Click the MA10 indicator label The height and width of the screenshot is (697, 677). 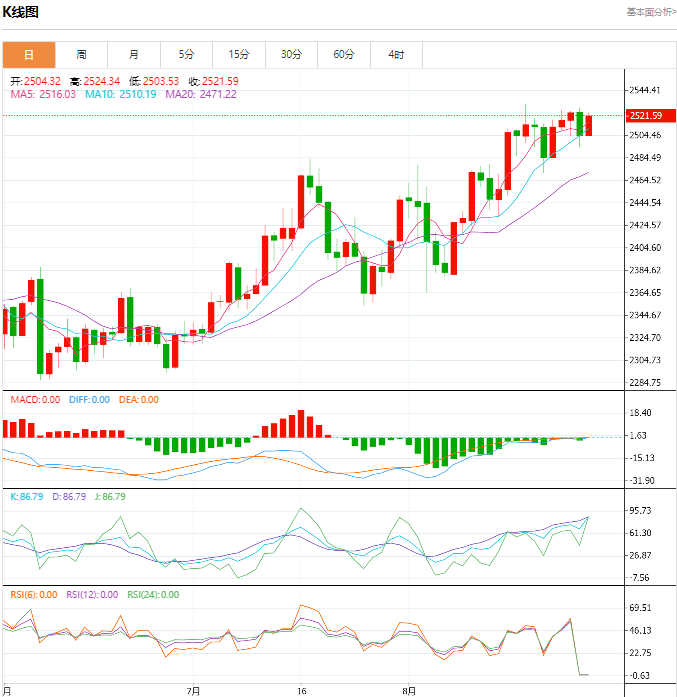click(120, 94)
